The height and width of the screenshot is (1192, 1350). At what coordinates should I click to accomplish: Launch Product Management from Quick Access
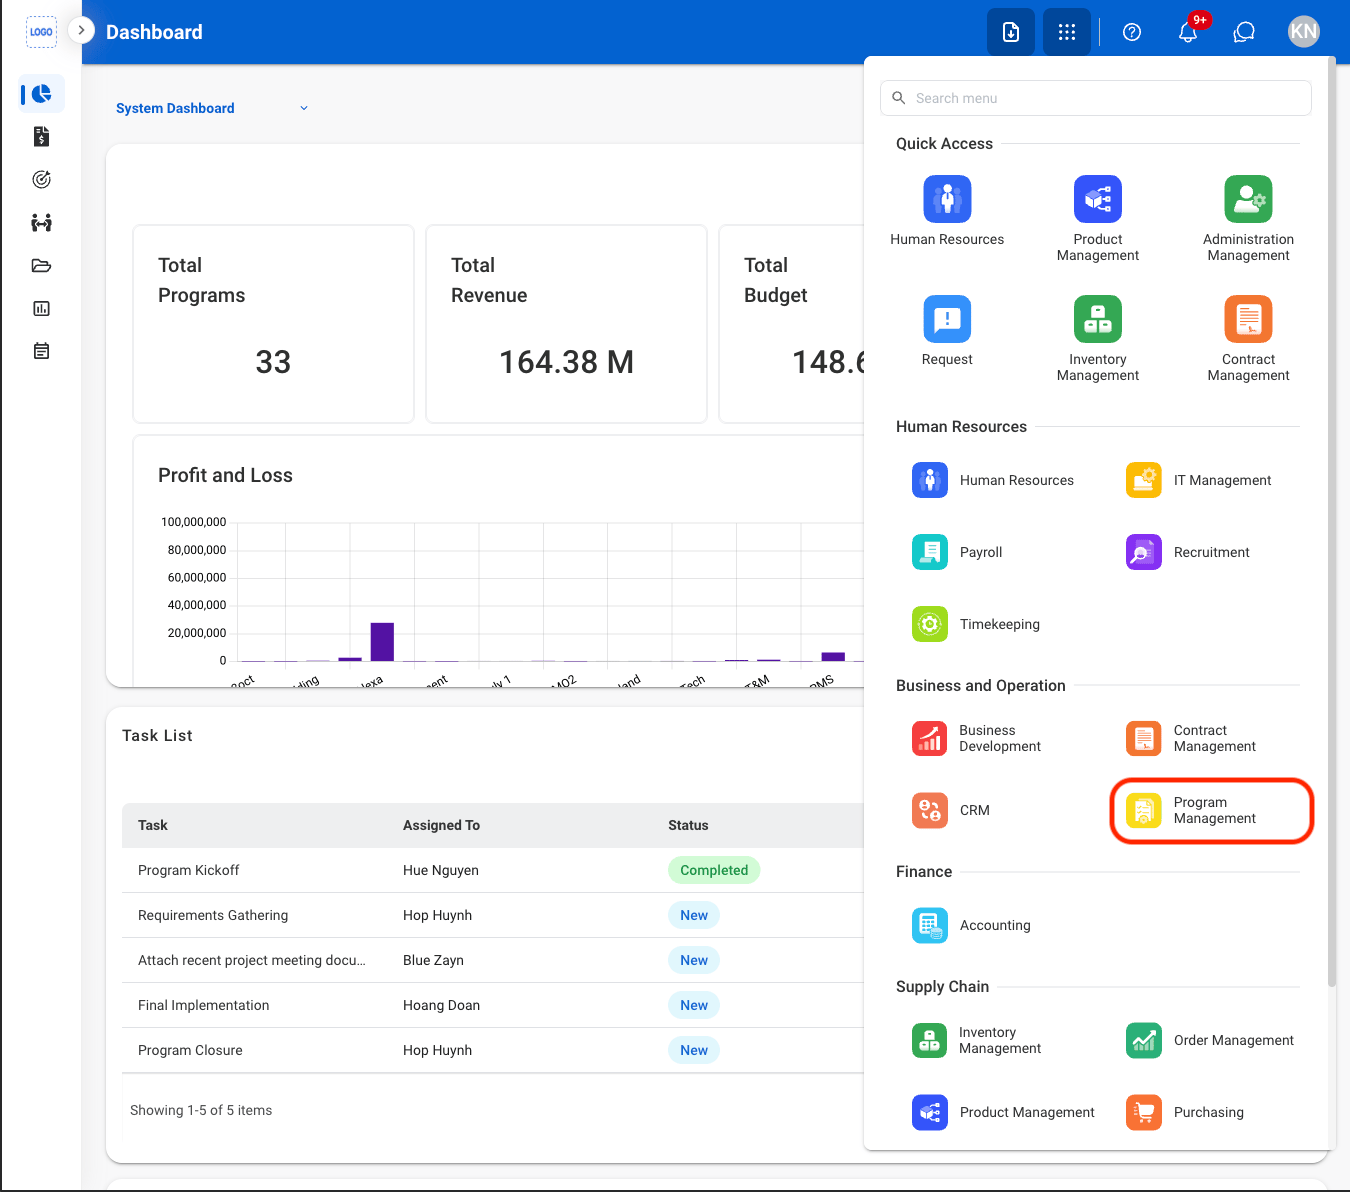(x=1098, y=219)
